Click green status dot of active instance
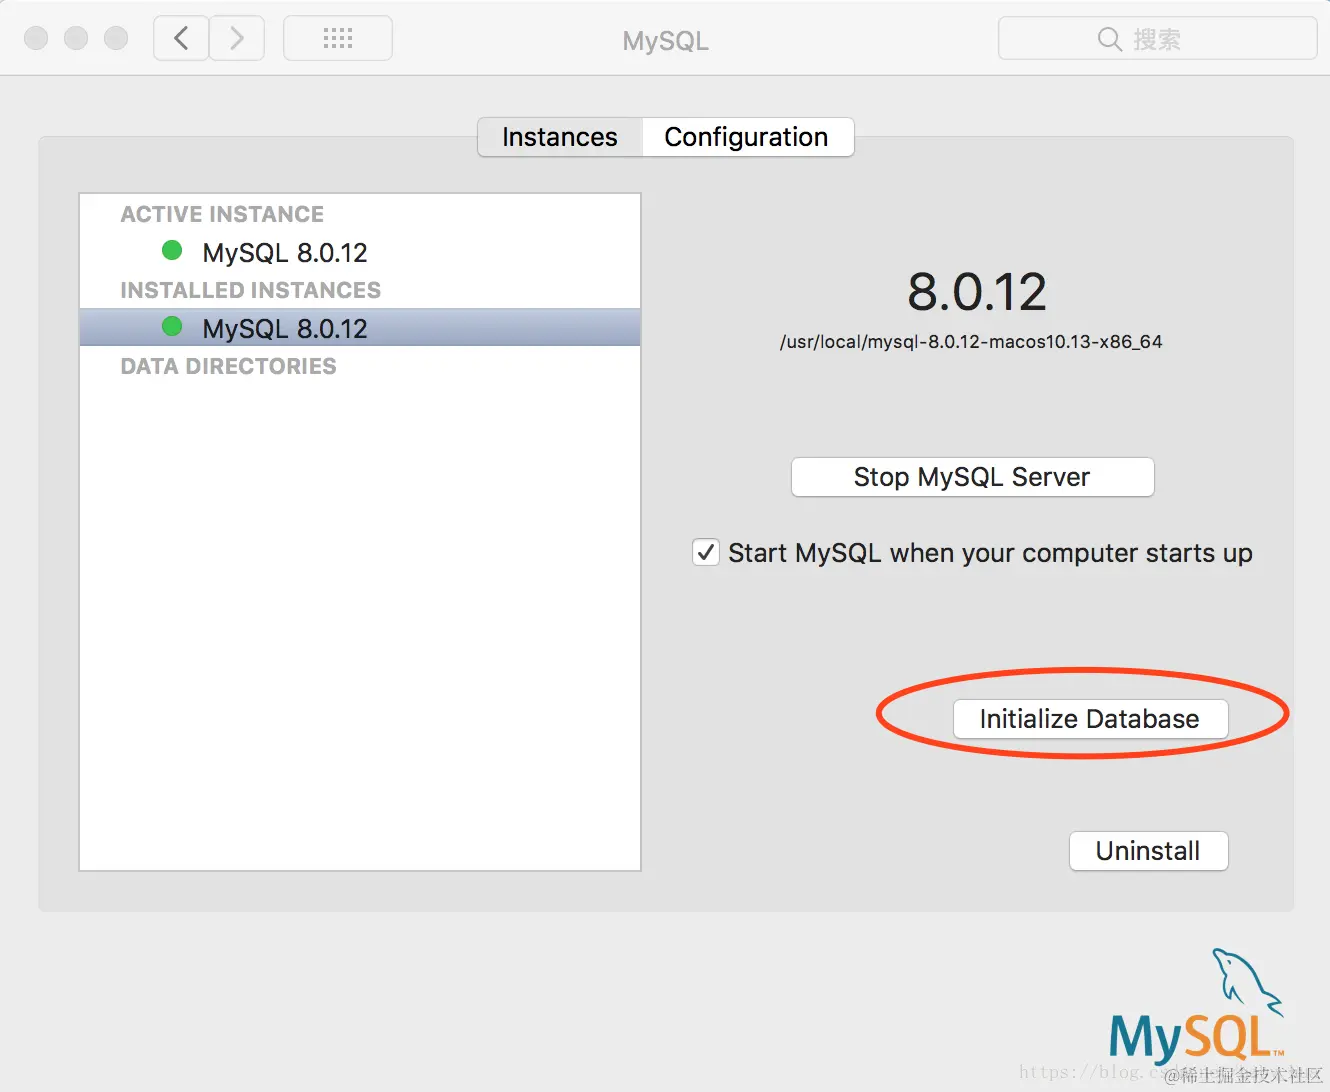 point(172,250)
